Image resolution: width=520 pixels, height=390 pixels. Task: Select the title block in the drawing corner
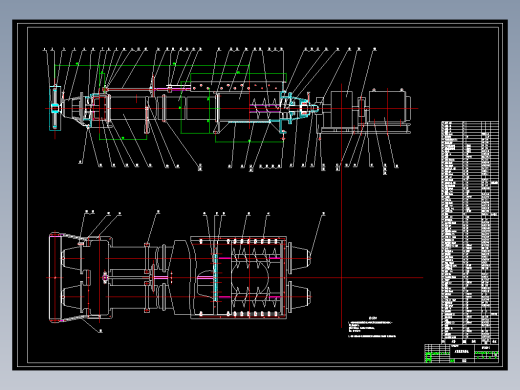[x=462, y=353]
